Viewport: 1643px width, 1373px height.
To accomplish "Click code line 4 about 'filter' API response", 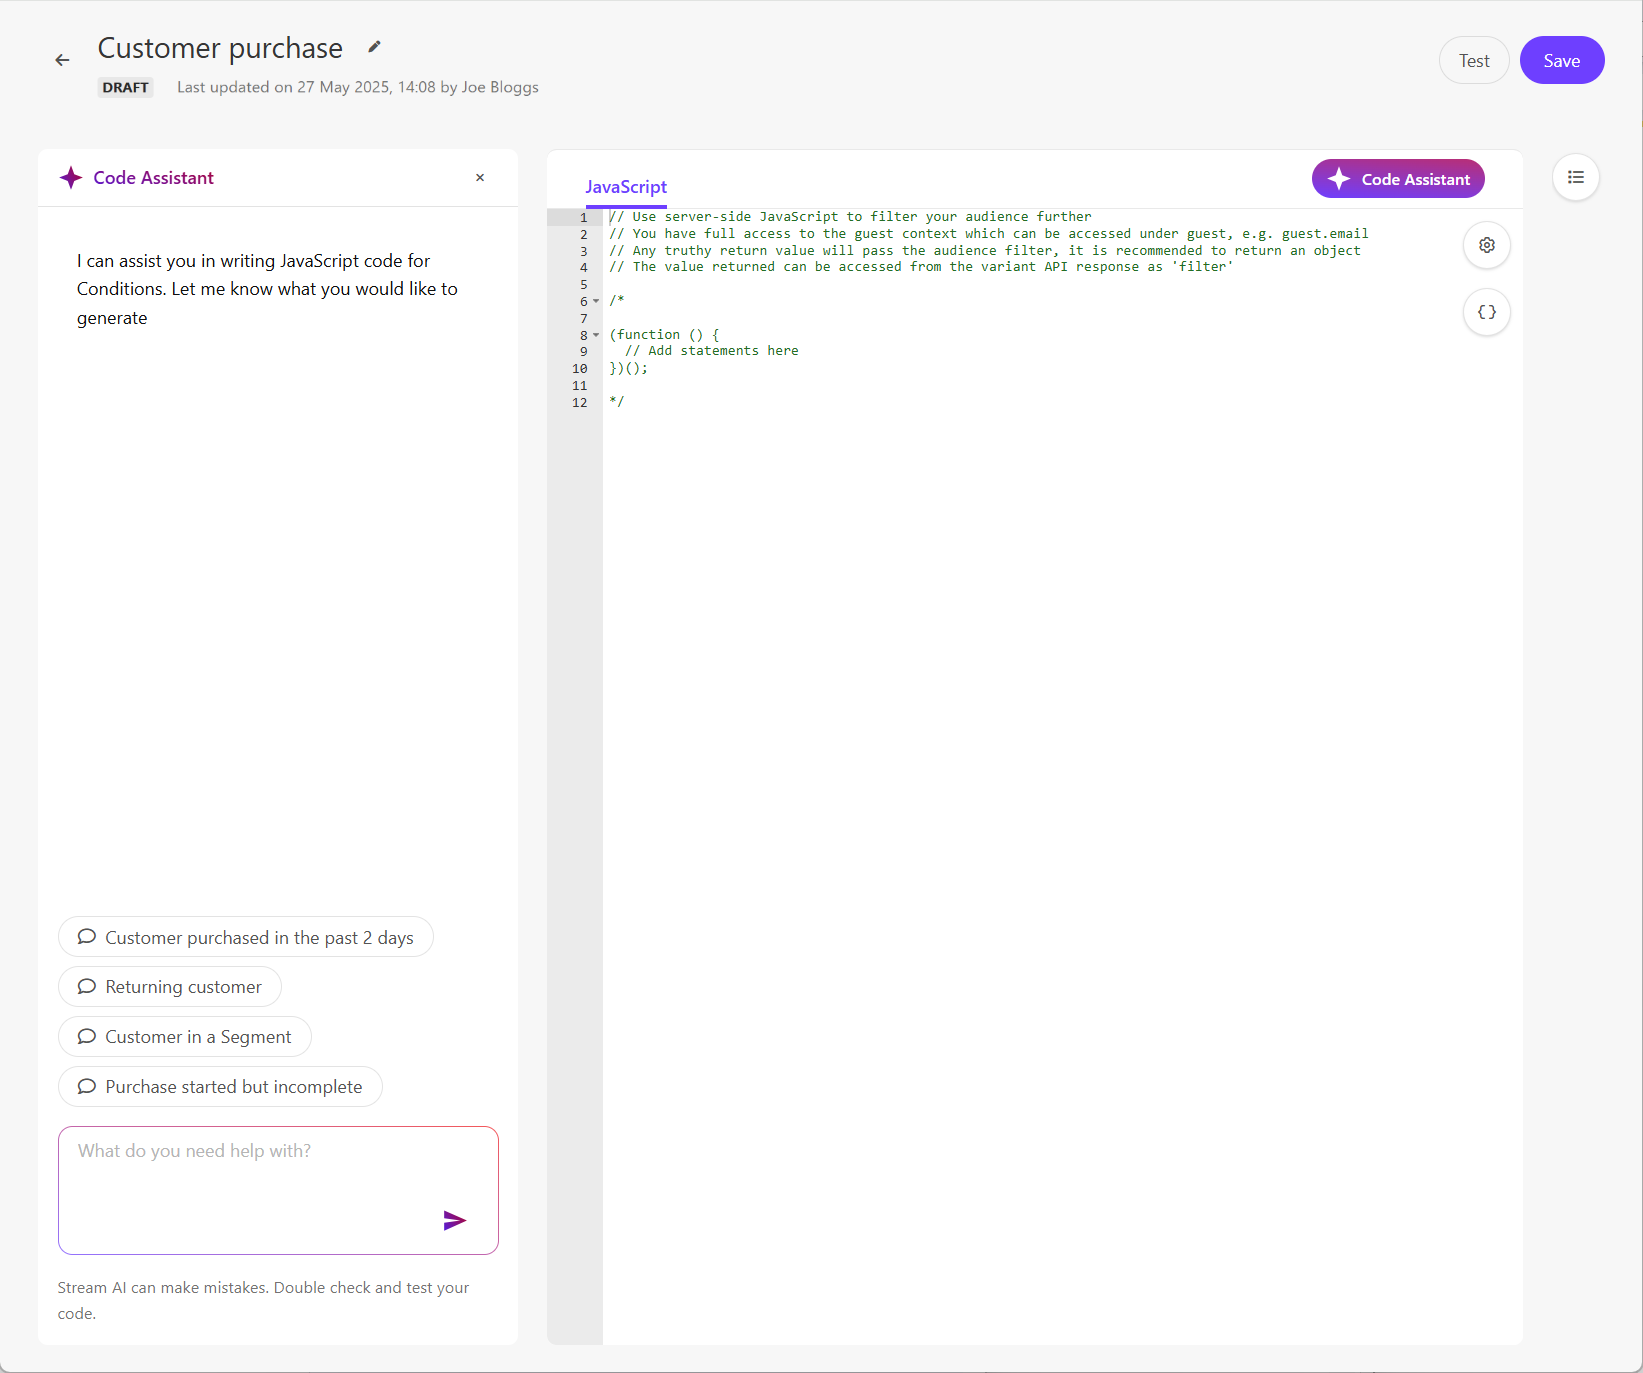I will (921, 267).
